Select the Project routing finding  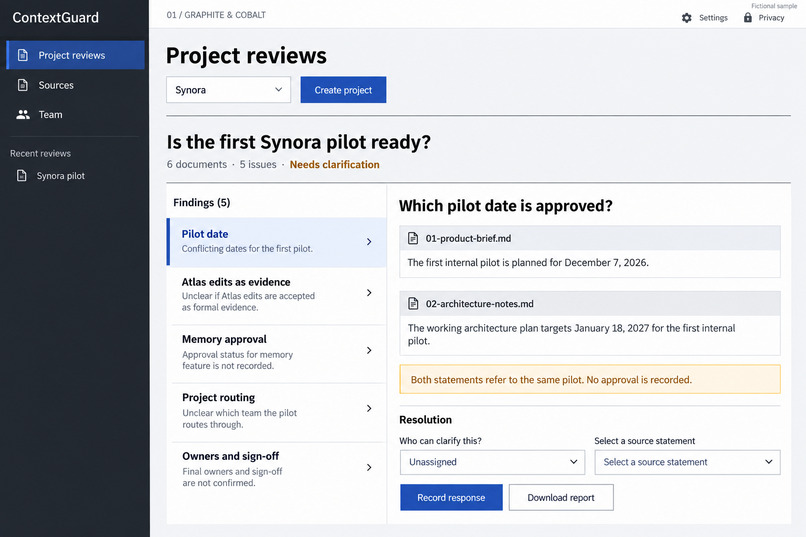278,412
